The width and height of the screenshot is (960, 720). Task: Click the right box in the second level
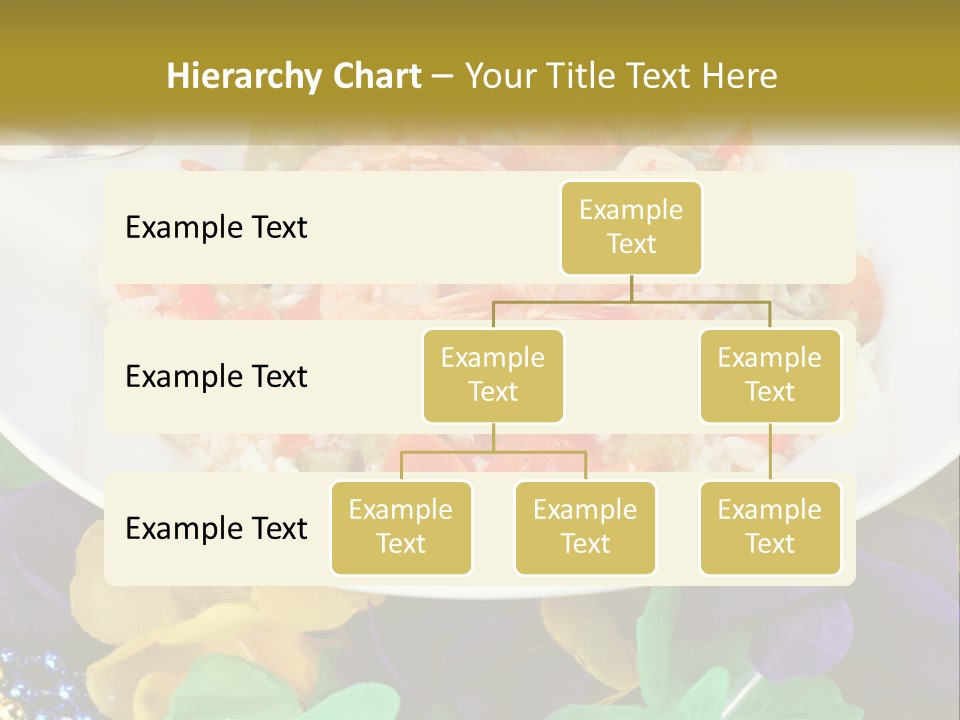770,375
